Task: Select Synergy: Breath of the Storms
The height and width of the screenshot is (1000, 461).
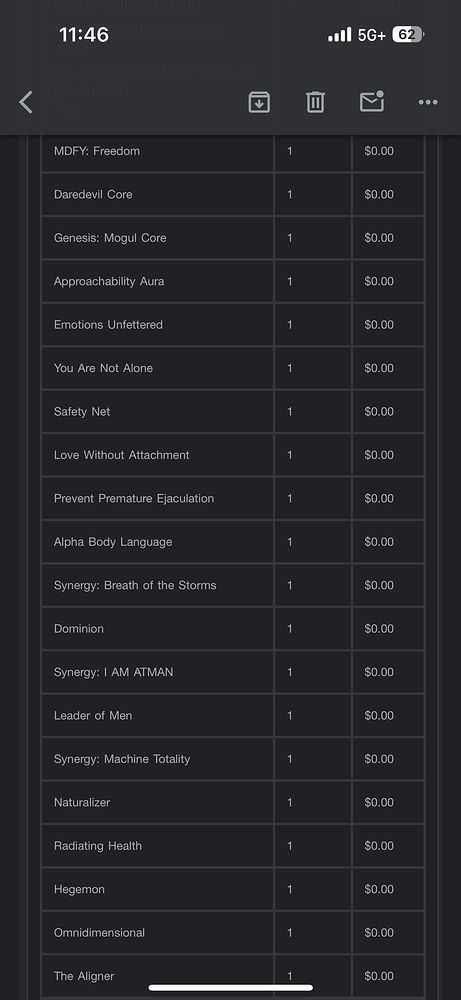Action: pyautogui.click(x=135, y=585)
